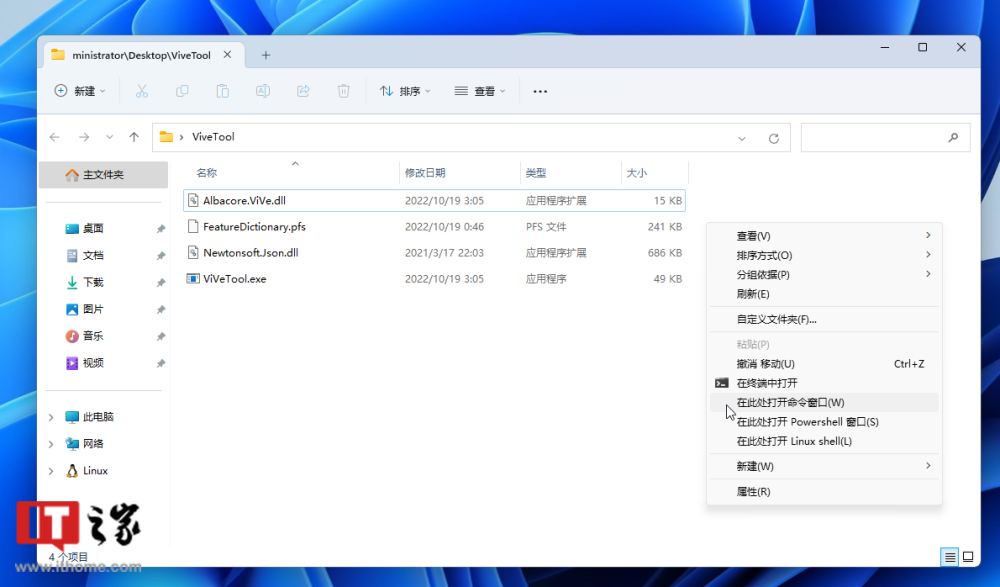Viewport: 1000px width, 587px height.
Task: Expand the 网络 tree node
Action: coord(51,444)
